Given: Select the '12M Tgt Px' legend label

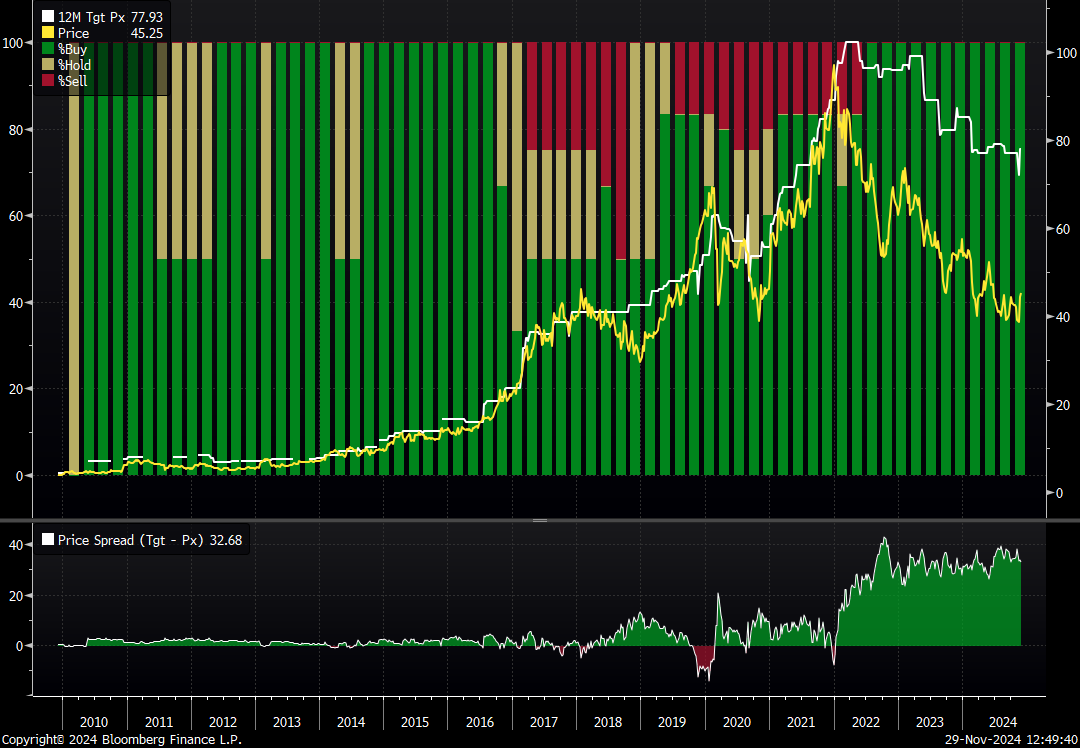Looking at the screenshot, I should (92, 17).
